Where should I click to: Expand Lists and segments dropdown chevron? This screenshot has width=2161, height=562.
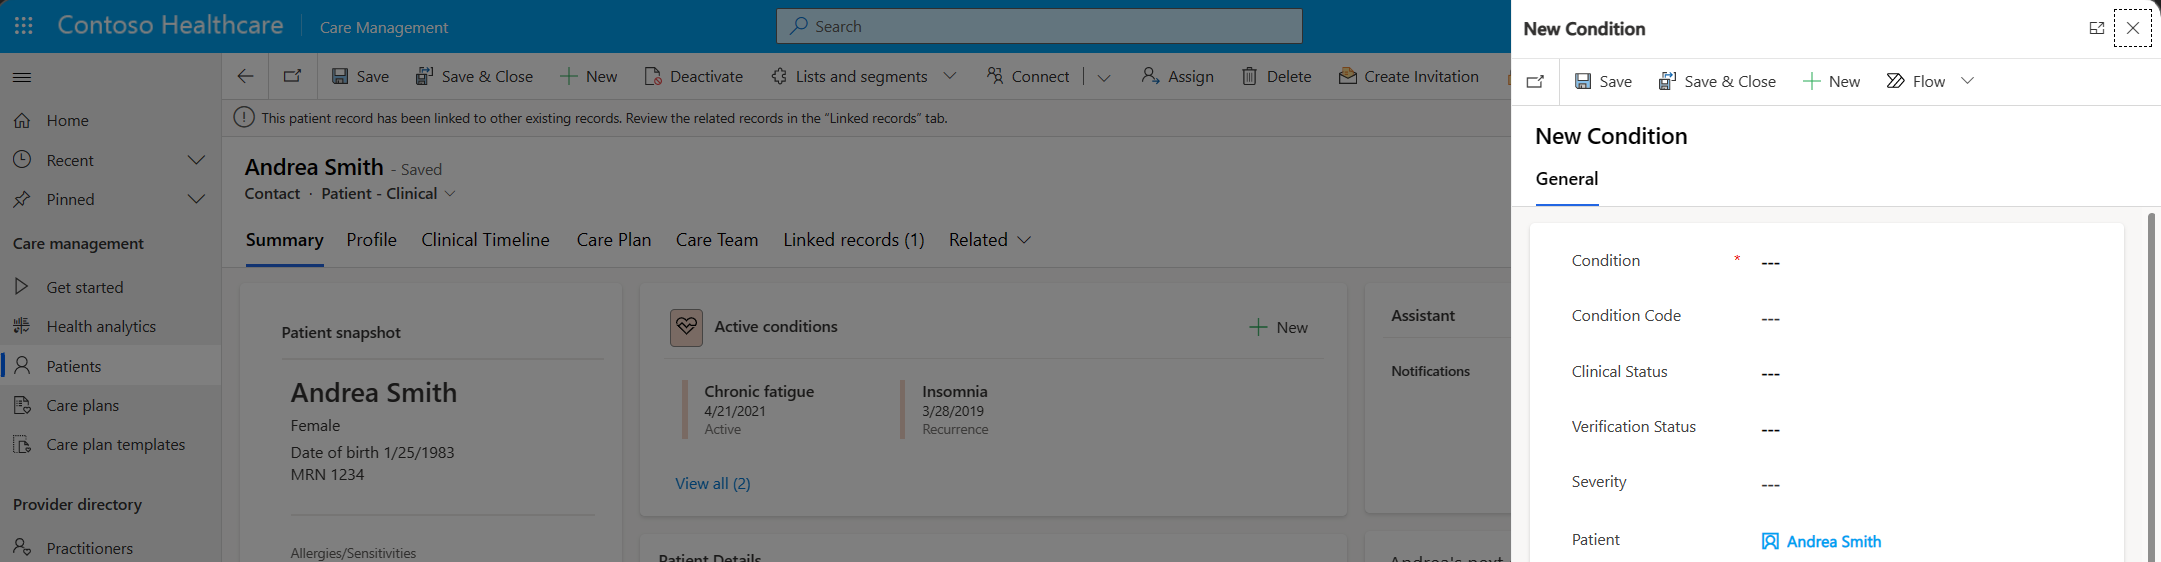[950, 76]
